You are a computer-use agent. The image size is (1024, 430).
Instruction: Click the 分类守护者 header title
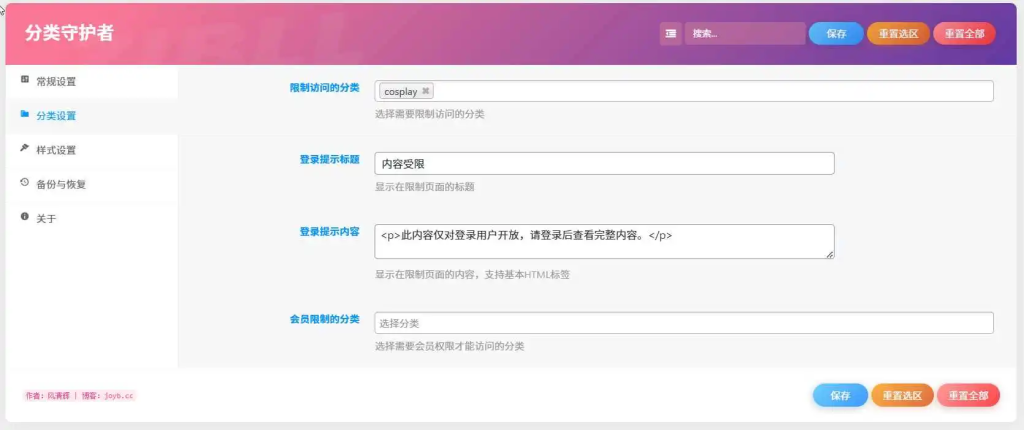point(69,33)
